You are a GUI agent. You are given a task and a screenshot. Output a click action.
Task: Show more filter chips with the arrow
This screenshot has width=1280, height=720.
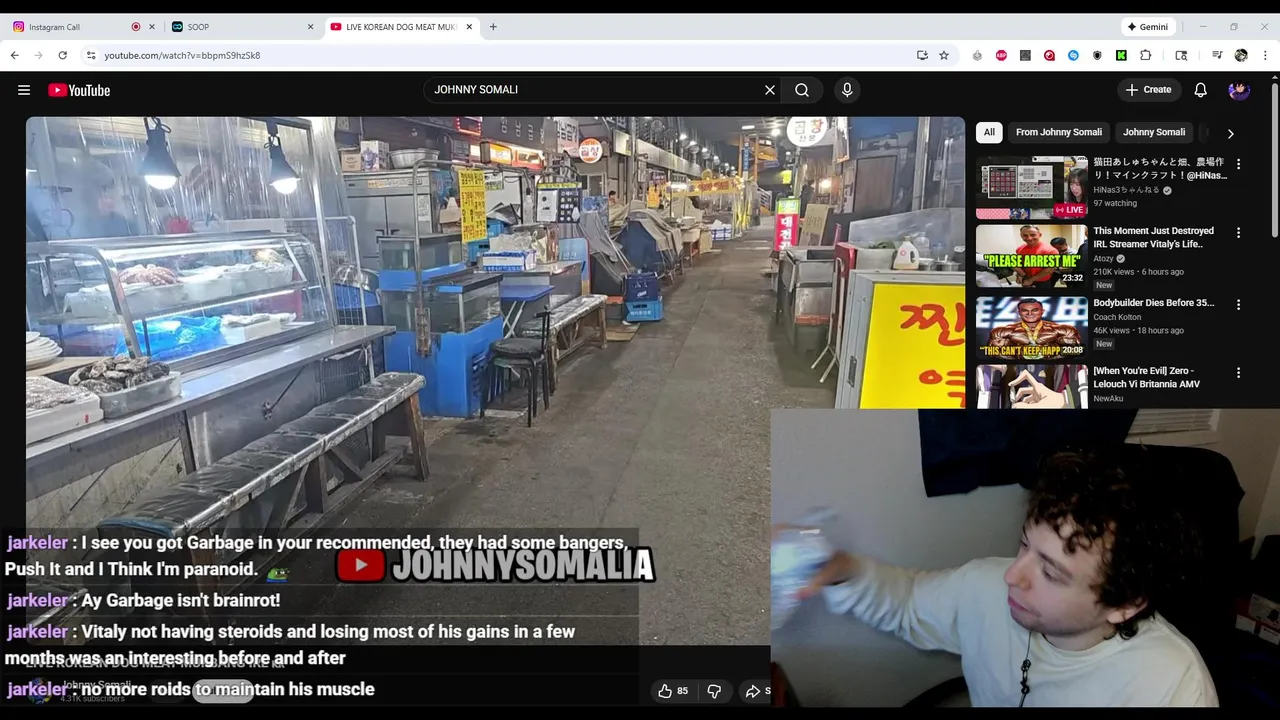tap(1230, 133)
